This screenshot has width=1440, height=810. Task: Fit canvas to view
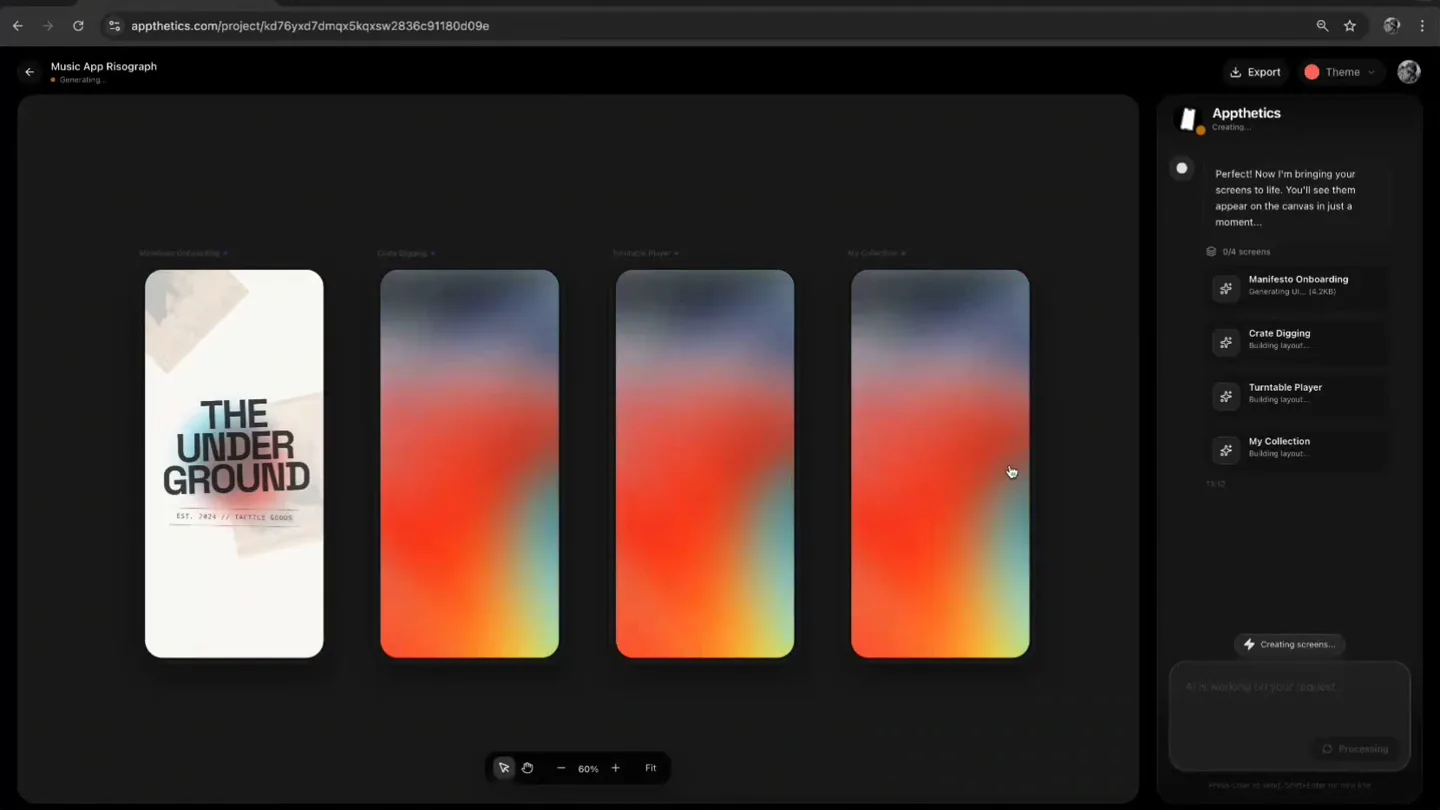650,768
